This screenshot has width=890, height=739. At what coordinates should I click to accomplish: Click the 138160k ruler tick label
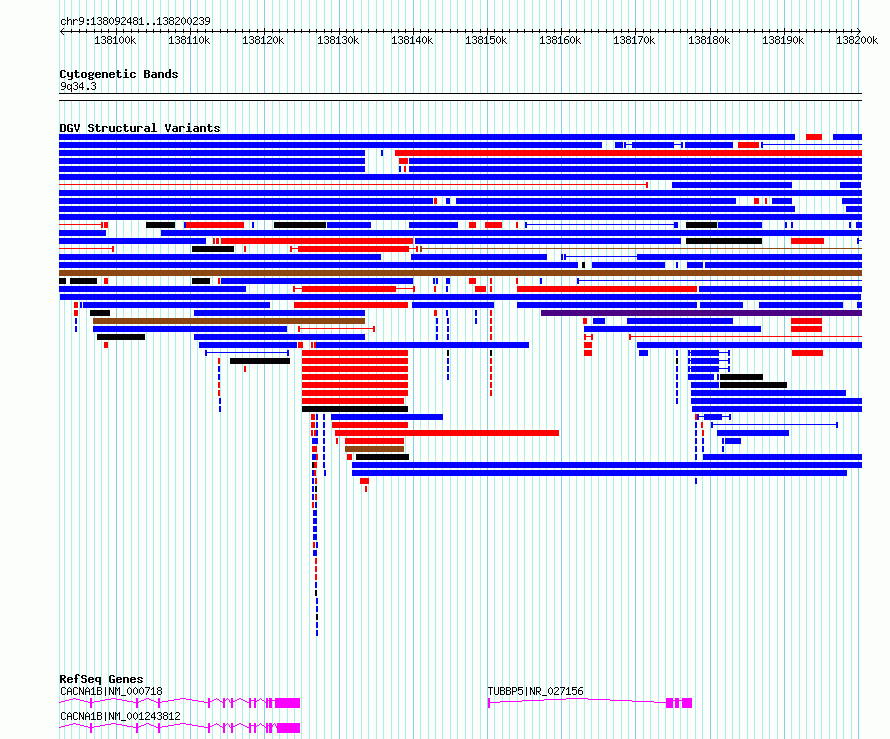click(x=560, y=40)
